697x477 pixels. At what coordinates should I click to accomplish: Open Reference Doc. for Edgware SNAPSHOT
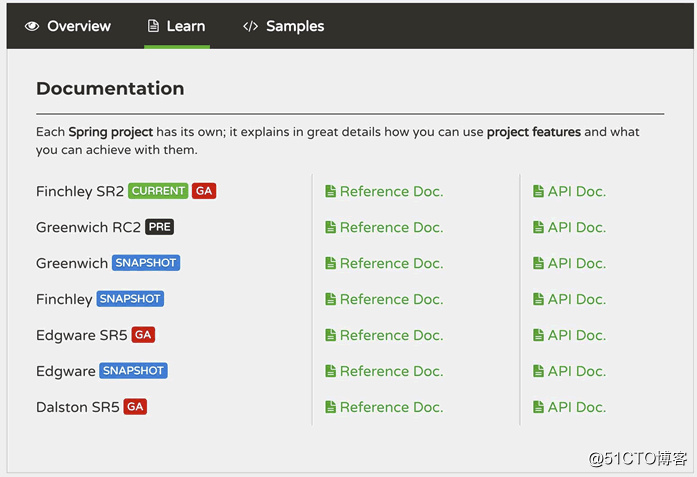pos(384,371)
